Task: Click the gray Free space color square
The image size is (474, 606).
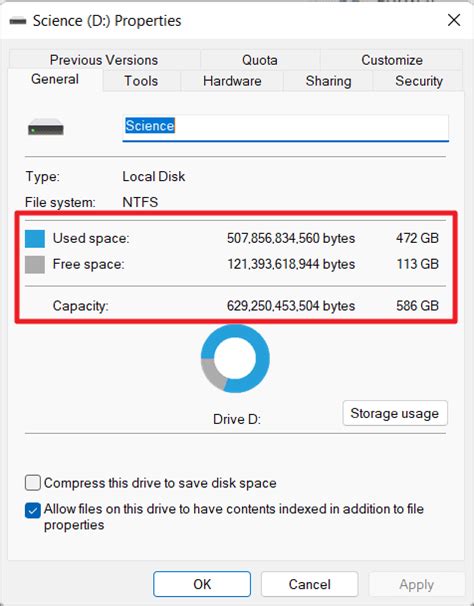Action: point(35,265)
